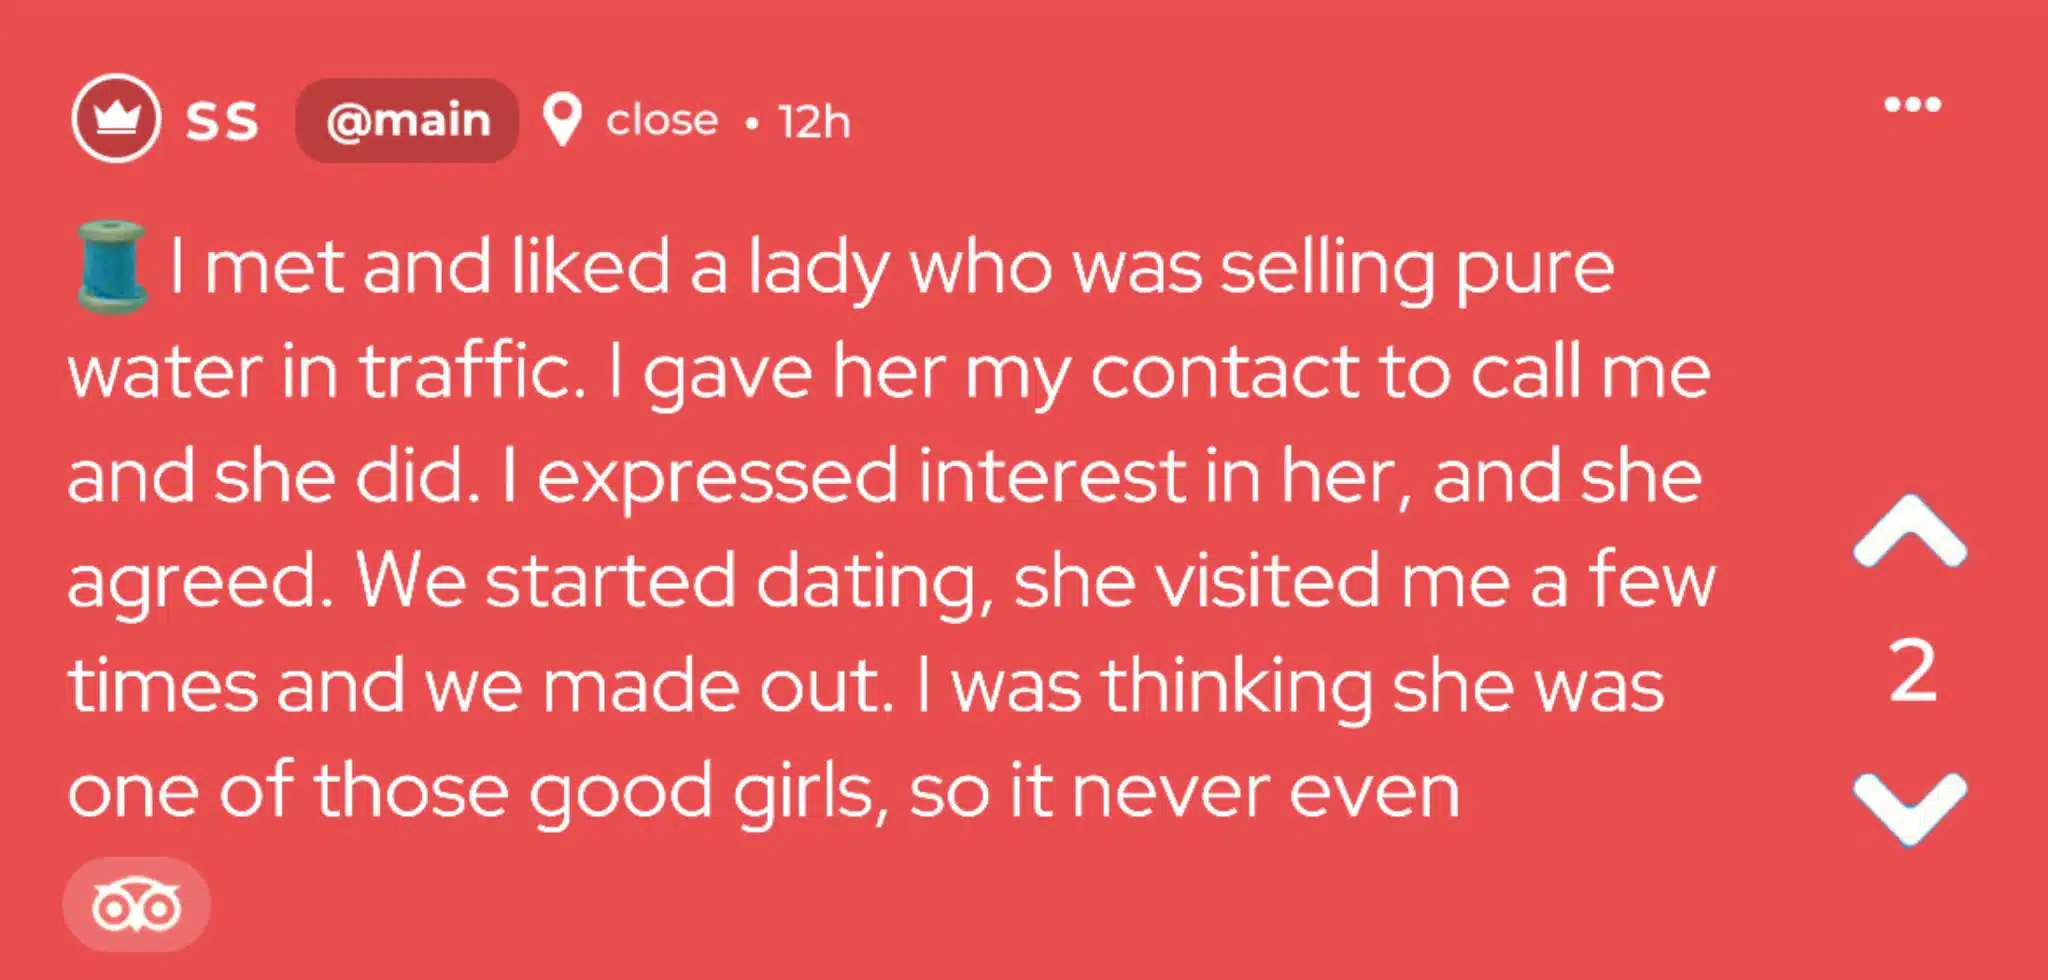Click the crown avatar icon
This screenshot has width=2048, height=980.
[116, 118]
